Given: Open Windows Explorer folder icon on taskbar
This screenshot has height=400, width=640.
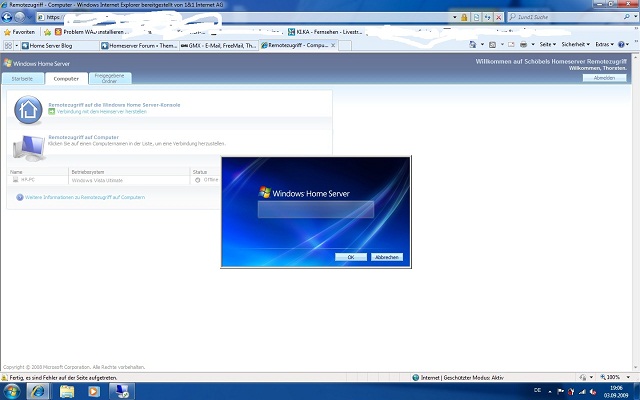Looking at the screenshot, I should tap(67, 392).
